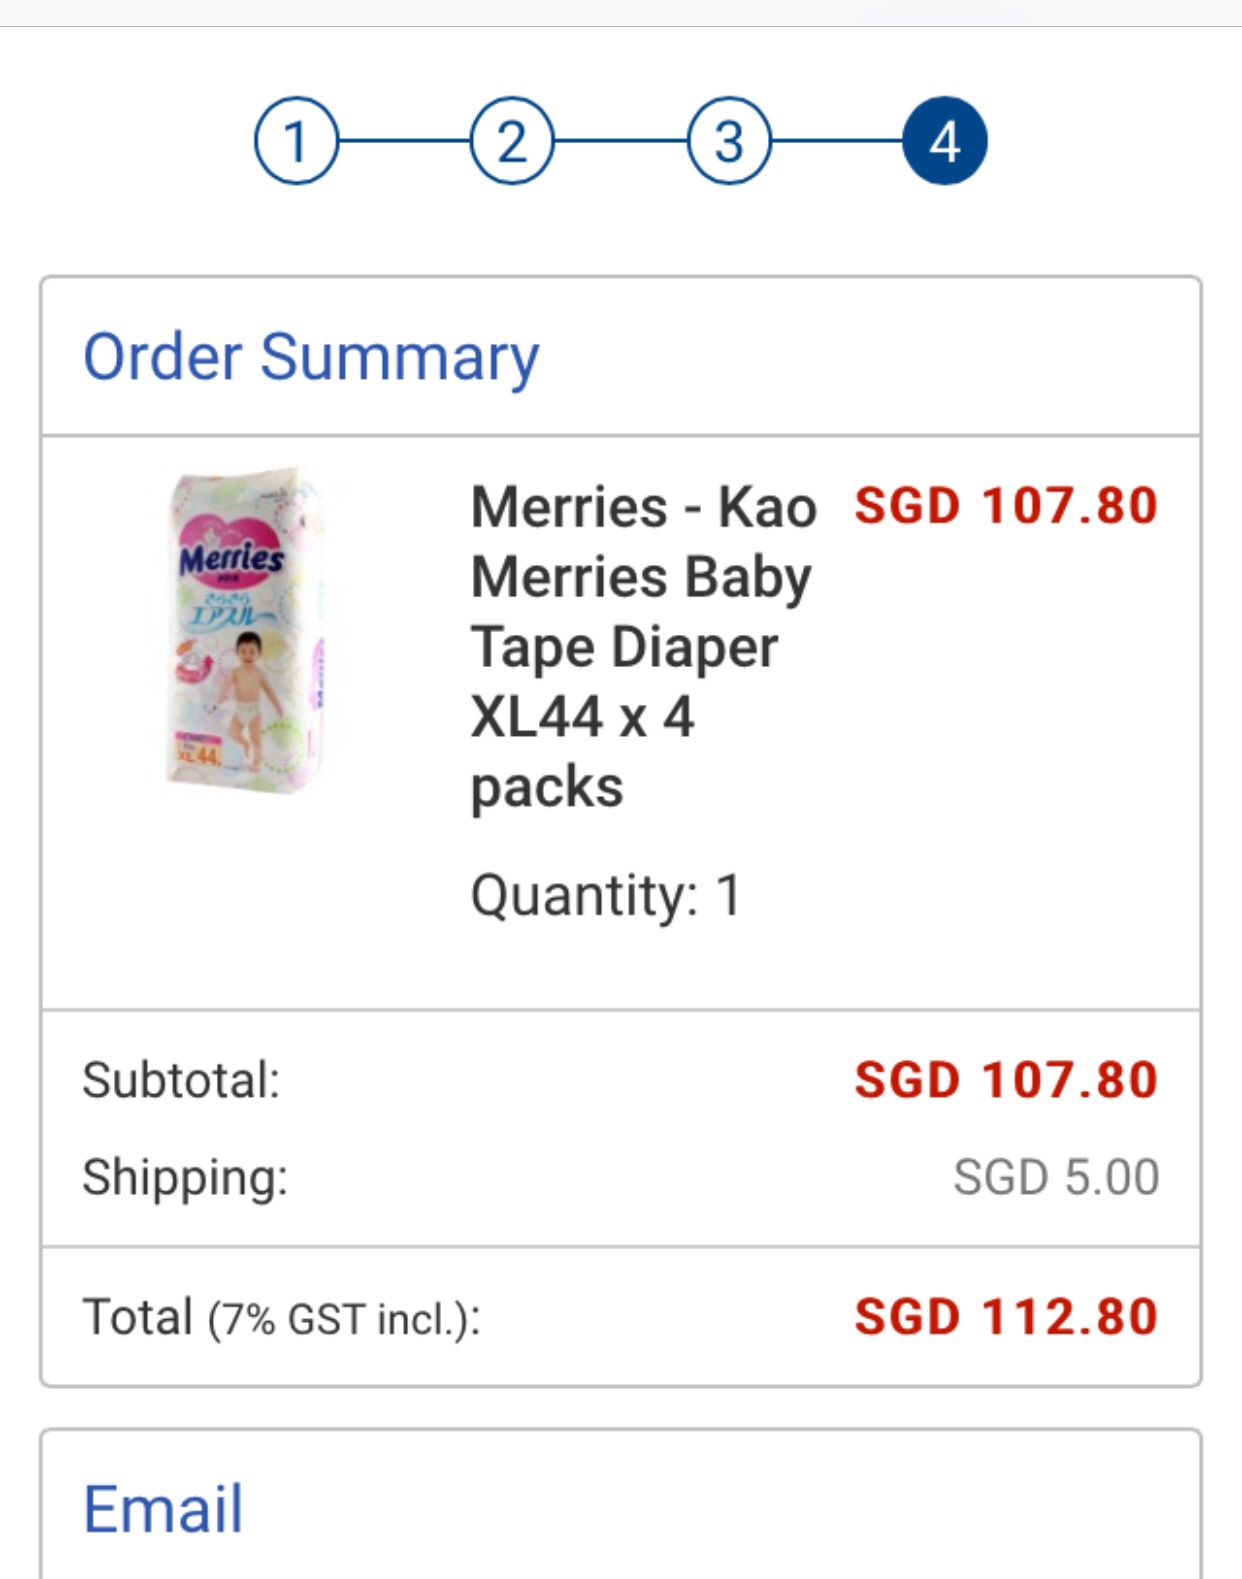The width and height of the screenshot is (1242, 1579).
Task: Click the SGD 5.00 shipping fee
Action: [x=1056, y=1177]
